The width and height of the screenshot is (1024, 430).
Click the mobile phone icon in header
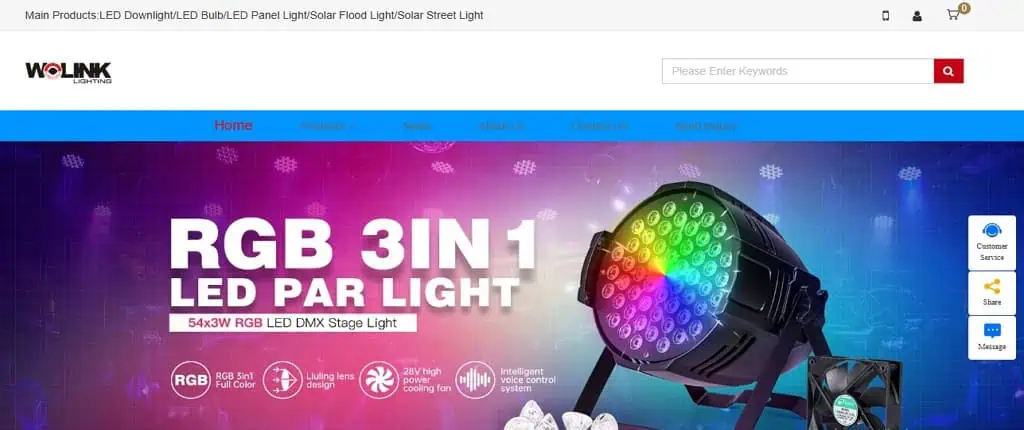tap(886, 16)
